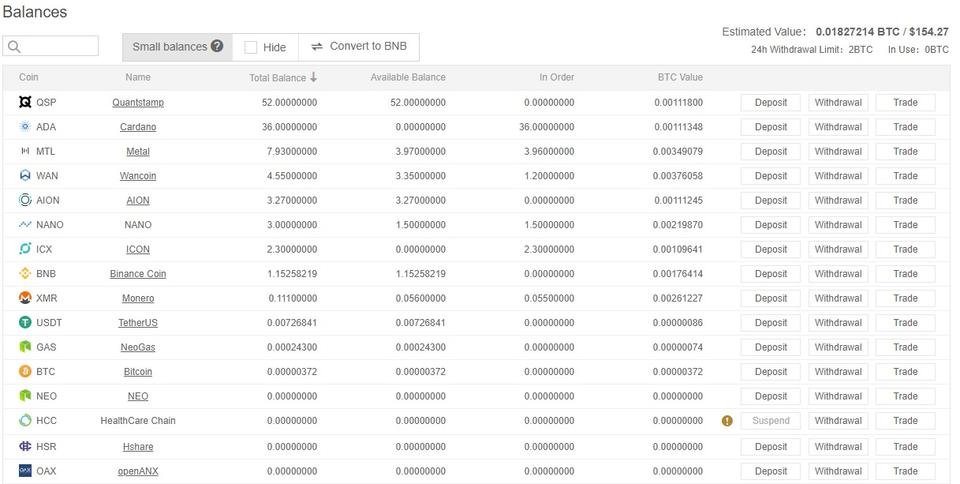Image resolution: width=960 pixels, height=484 pixels.
Task: Click Trade in the NANO row
Action: [906, 225]
